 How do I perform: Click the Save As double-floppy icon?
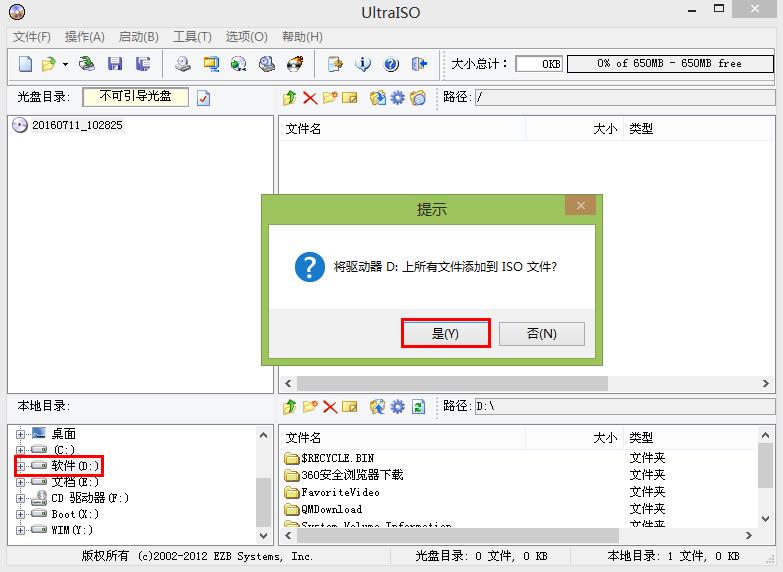click(143, 64)
